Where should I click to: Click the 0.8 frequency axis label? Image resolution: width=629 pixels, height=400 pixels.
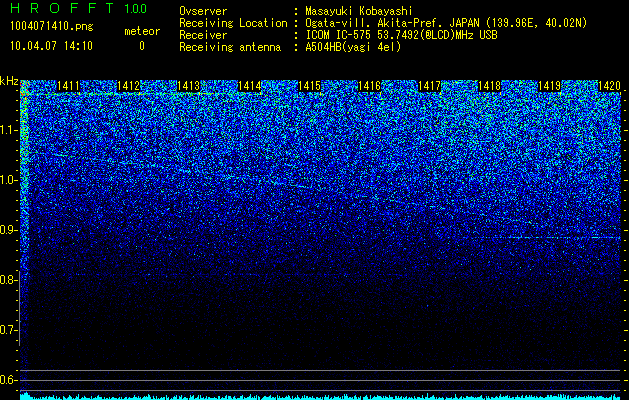click(9, 280)
